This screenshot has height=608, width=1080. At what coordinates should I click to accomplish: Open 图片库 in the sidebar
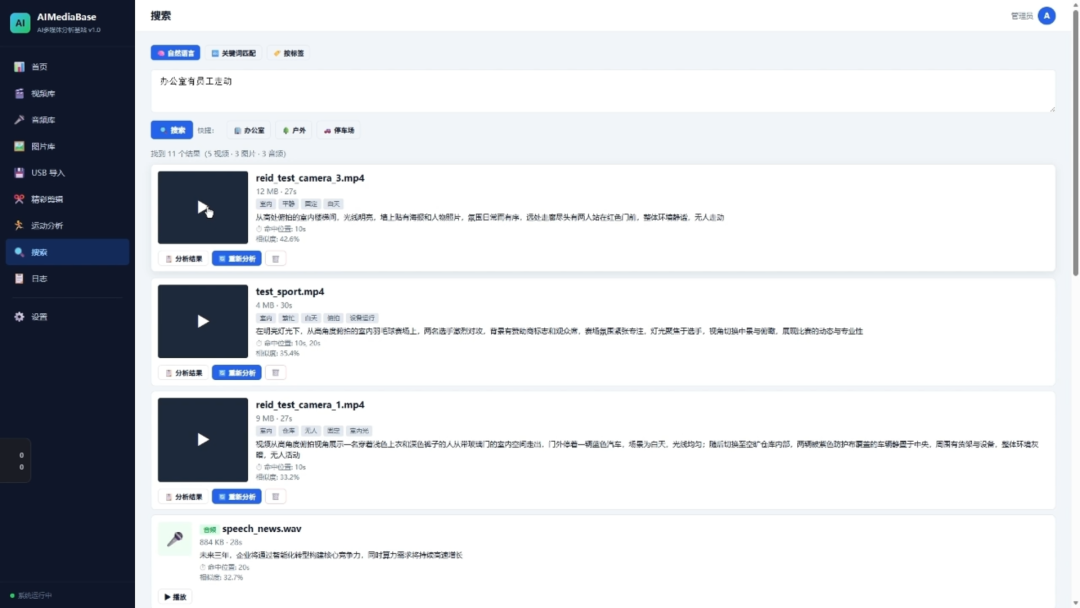[x=67, y=147]
